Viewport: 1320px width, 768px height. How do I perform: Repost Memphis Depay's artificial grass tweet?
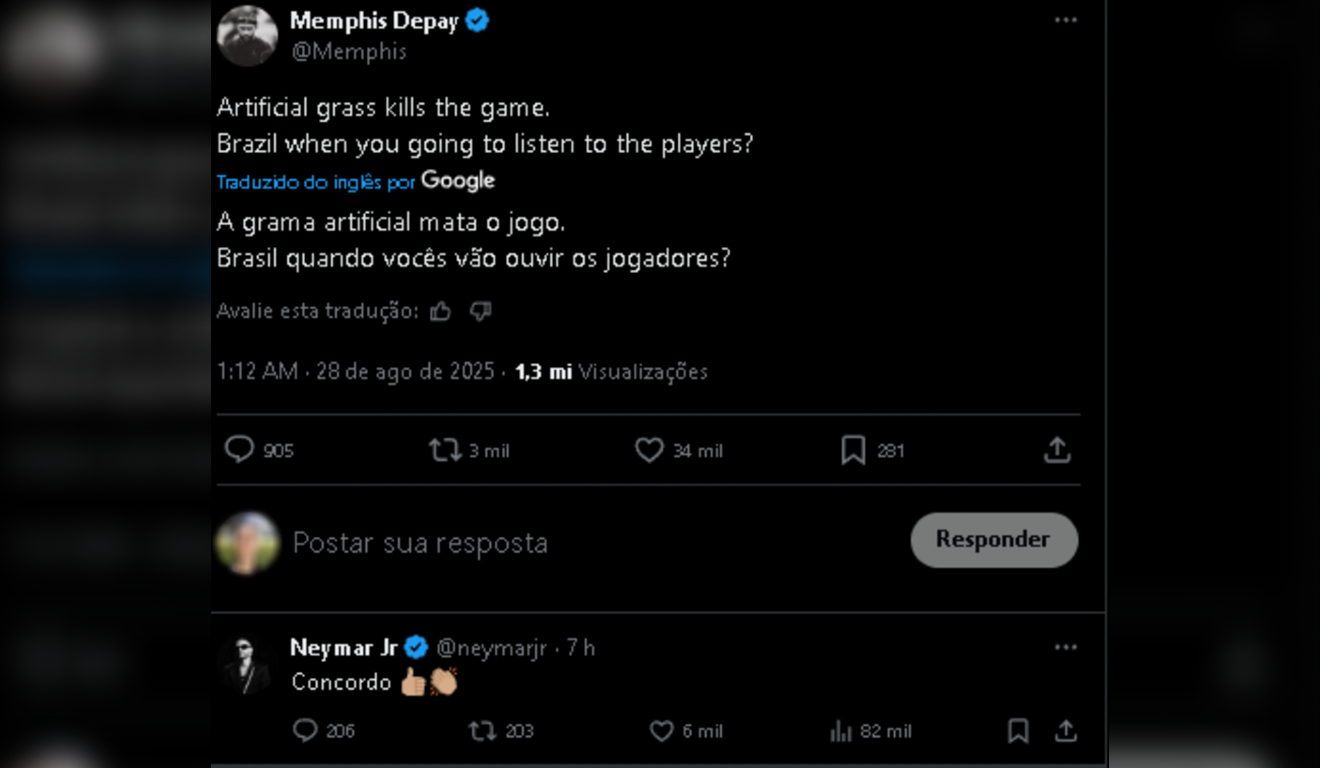pos(445,450)
